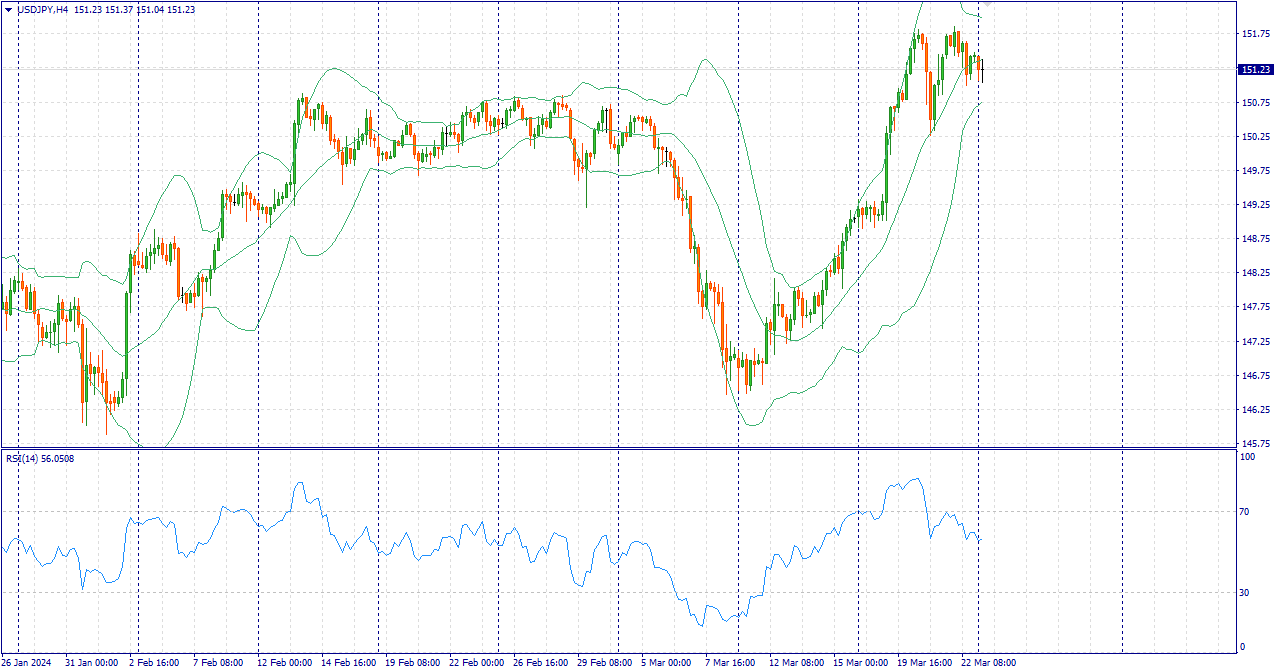Open the chart menu arrow beside USDJPY,H4
1275x671 pixels.
pyautogui.click(x=9, y=9)
